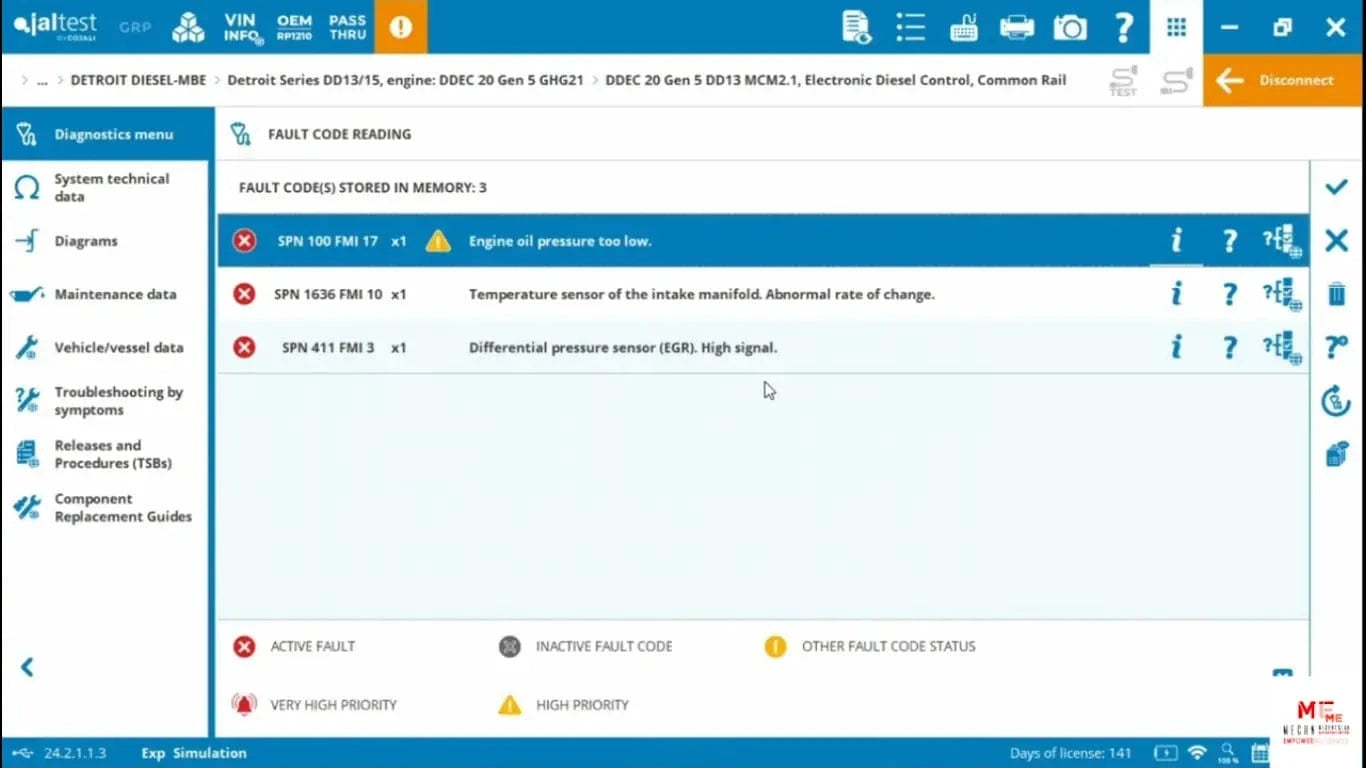Image resolution: width=1366 pixels, height=768 pixels.
Task: Click high priority warning triangle on SPN 100
Action: coord(438,241)
